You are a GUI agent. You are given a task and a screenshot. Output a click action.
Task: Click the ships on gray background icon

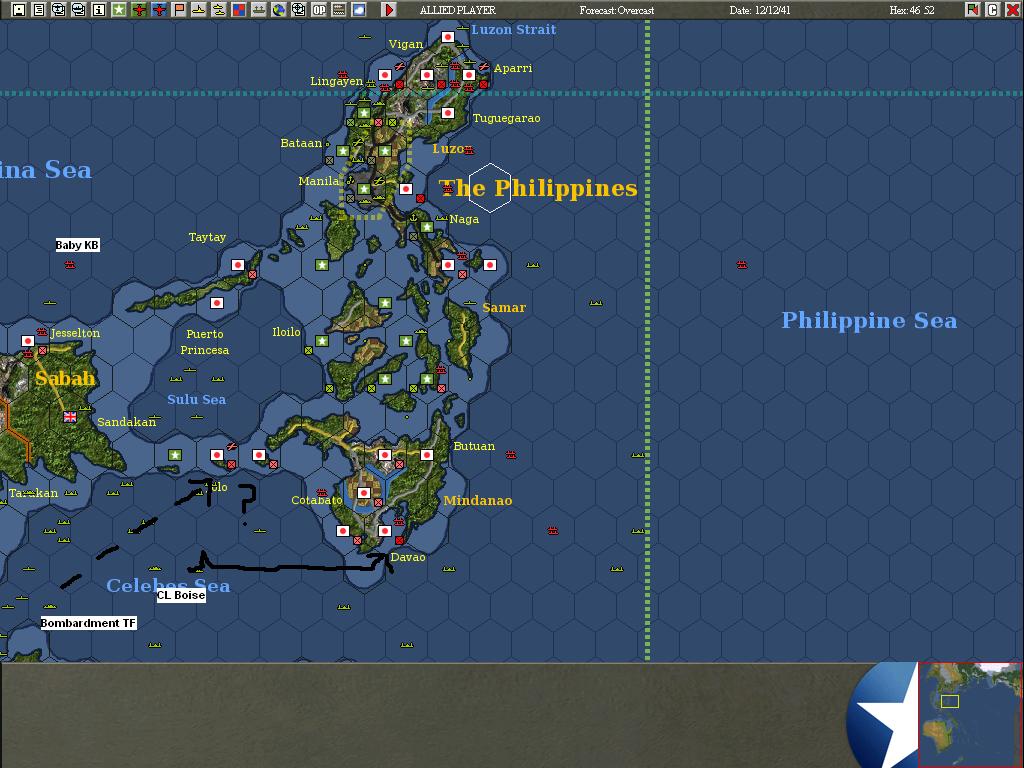click(x=259, y=10)
